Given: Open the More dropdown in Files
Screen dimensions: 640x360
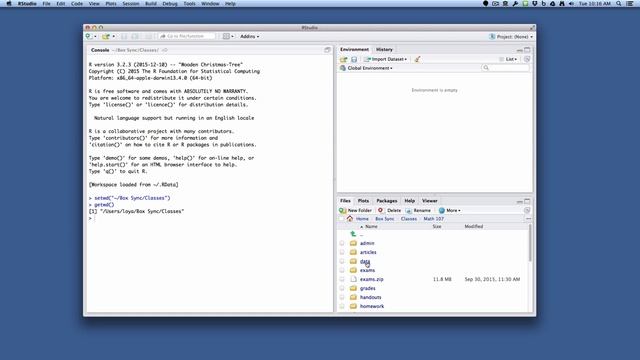Looking at the screenshot, I should point(449,211).
